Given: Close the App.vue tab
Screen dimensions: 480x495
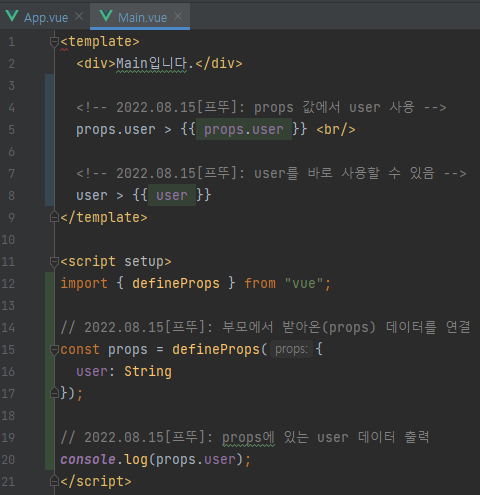Looking at the screenshot, I should click(x=79, y=16).
